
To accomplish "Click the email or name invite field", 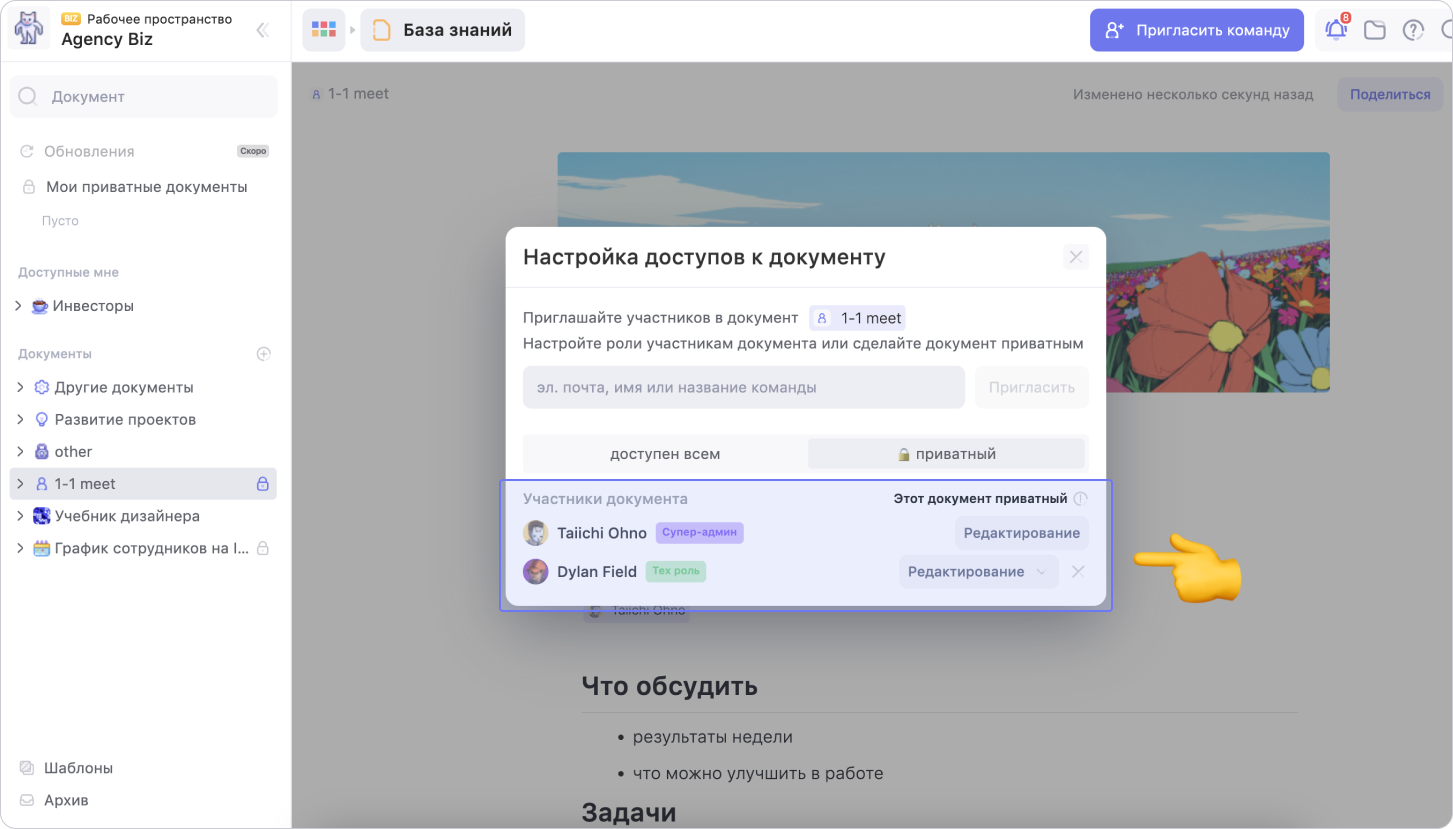I will click(x=743, y=387).
